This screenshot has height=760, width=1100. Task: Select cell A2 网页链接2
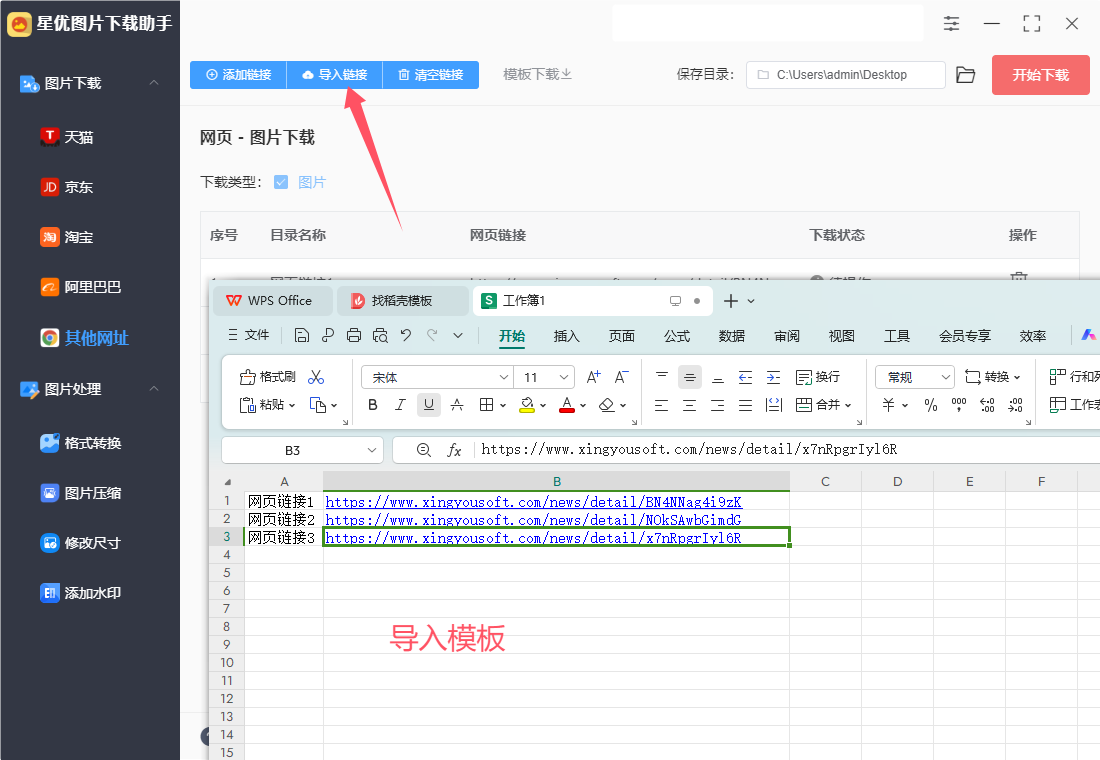coord(283,519)
